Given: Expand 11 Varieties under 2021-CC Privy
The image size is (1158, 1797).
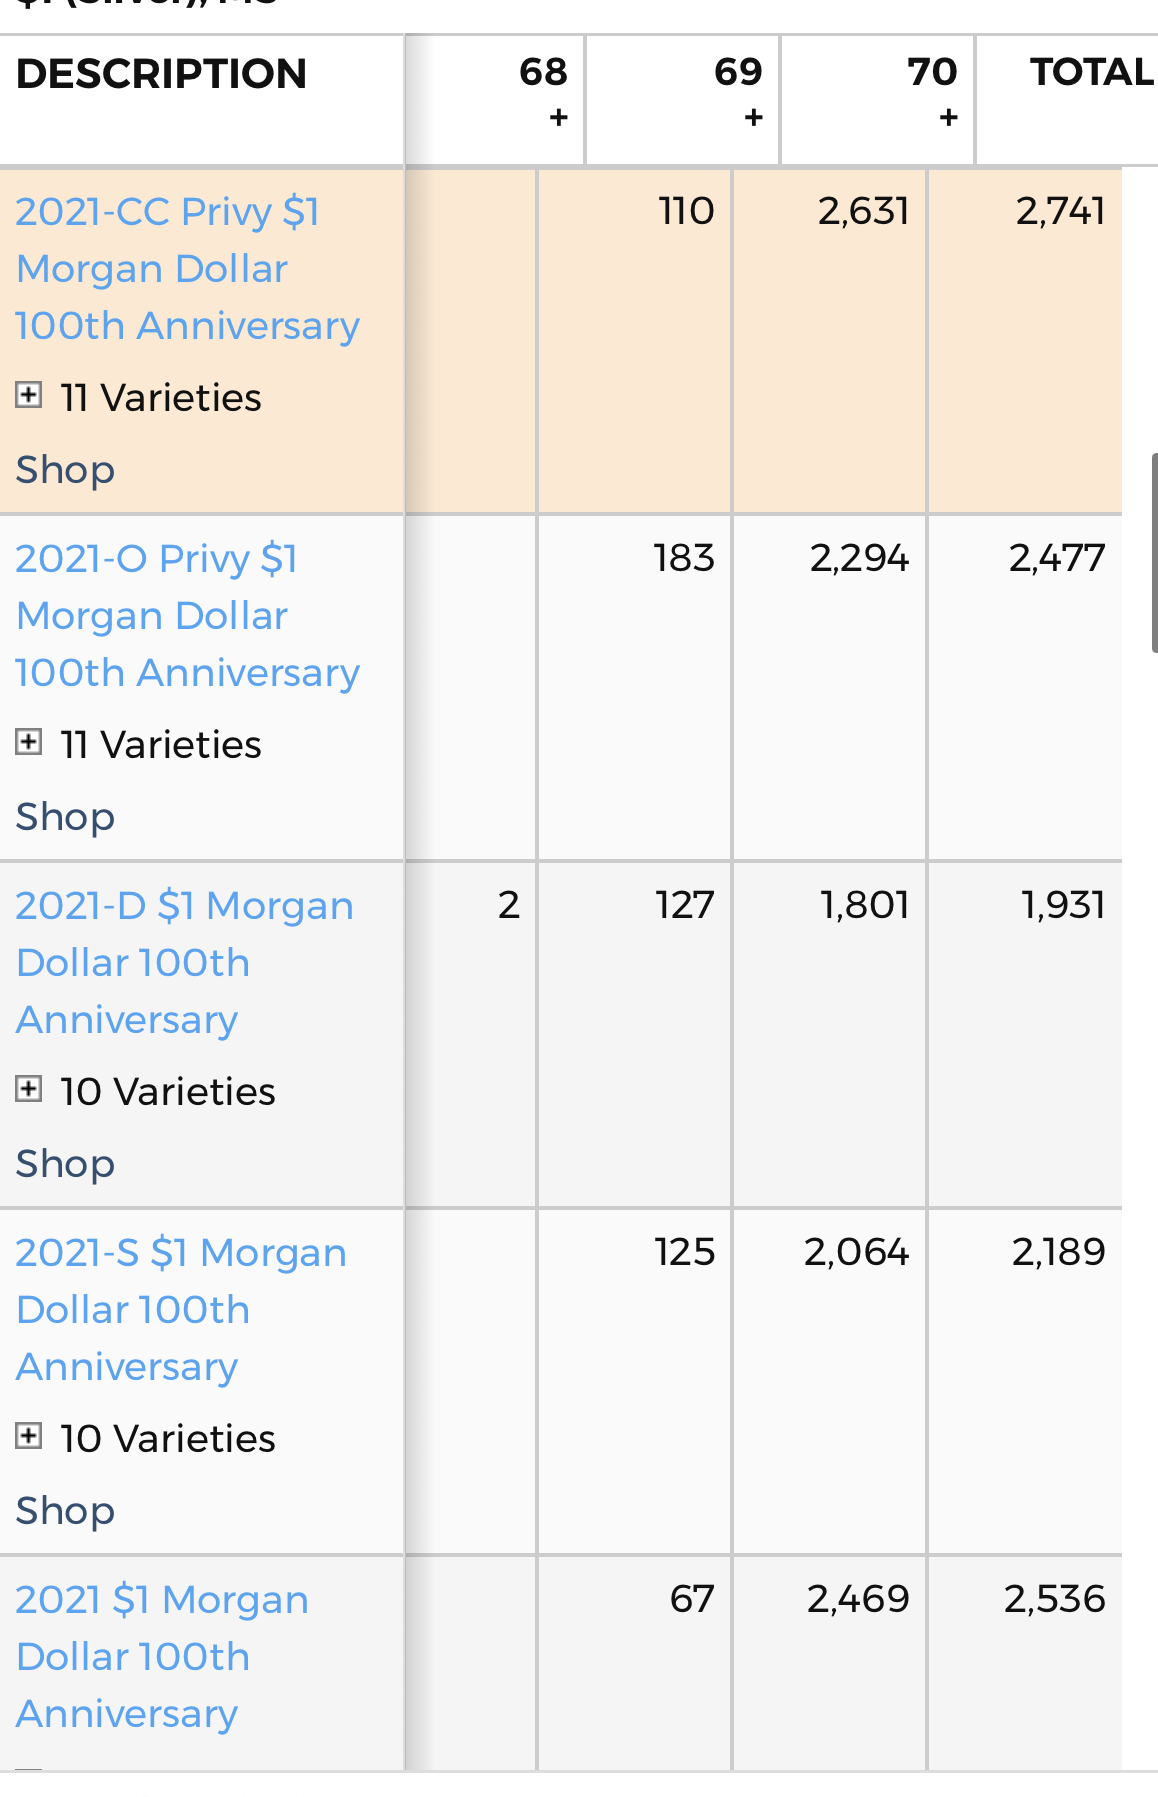Looking at the screenshot, I should tap(29, 396).
